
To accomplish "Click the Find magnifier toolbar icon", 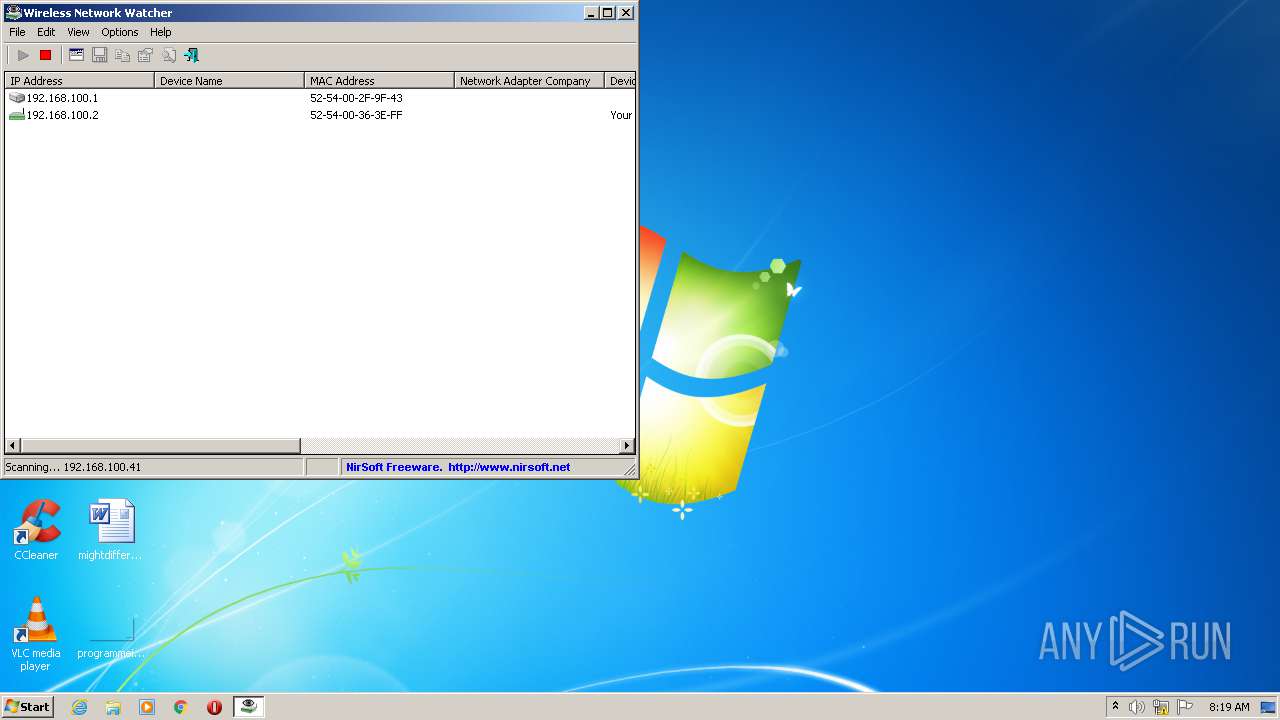I will (x=168, y=55).
